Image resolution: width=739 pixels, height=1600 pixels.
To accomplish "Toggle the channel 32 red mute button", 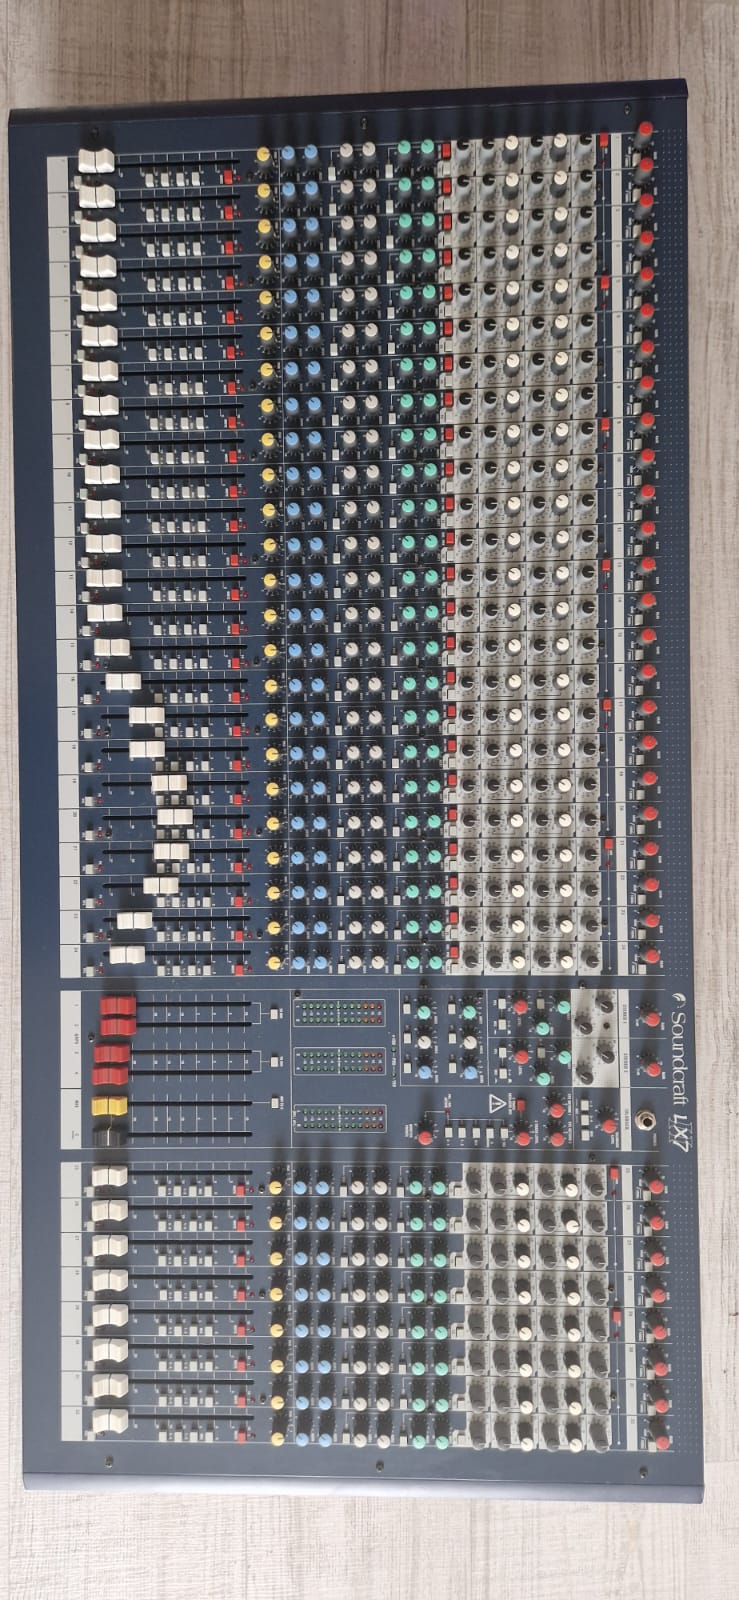I will point(241,1438).
